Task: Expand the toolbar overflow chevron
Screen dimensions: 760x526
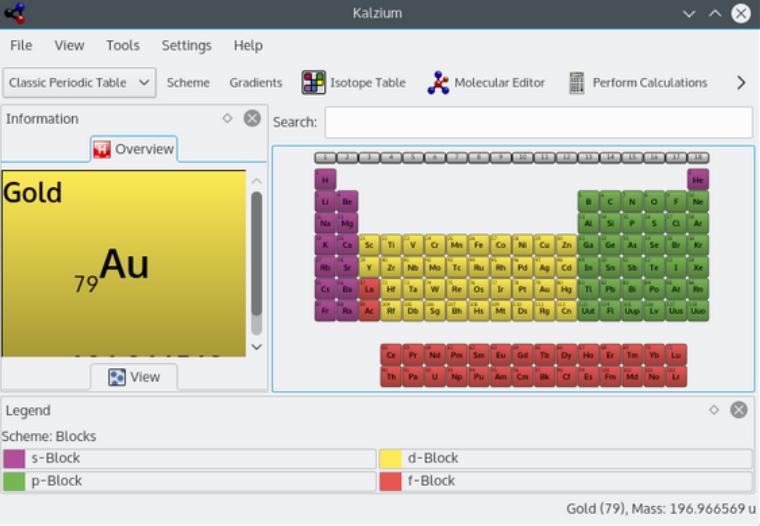Action: [741, 82]
